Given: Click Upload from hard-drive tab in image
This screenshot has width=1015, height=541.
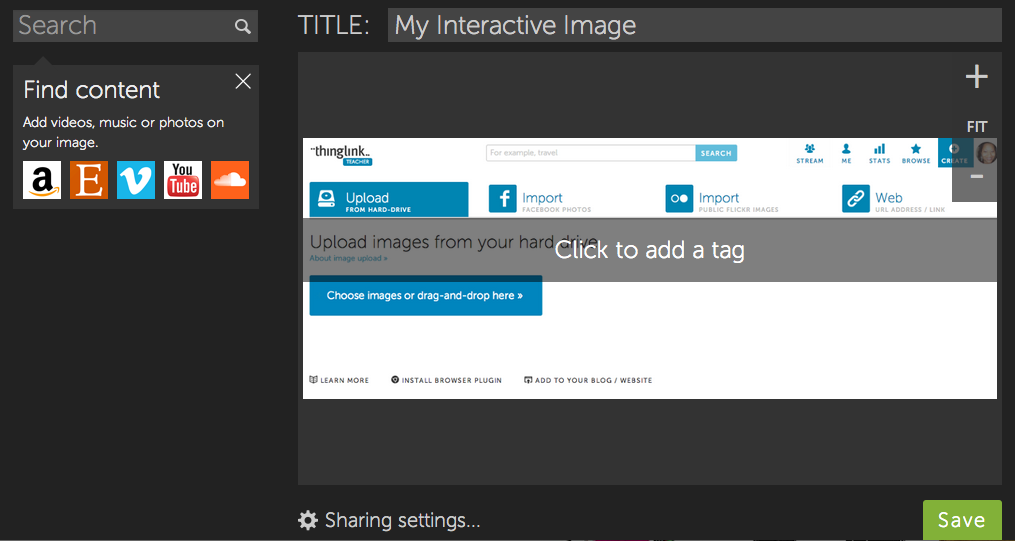Looking at the screenshot, I should point(388,199).
